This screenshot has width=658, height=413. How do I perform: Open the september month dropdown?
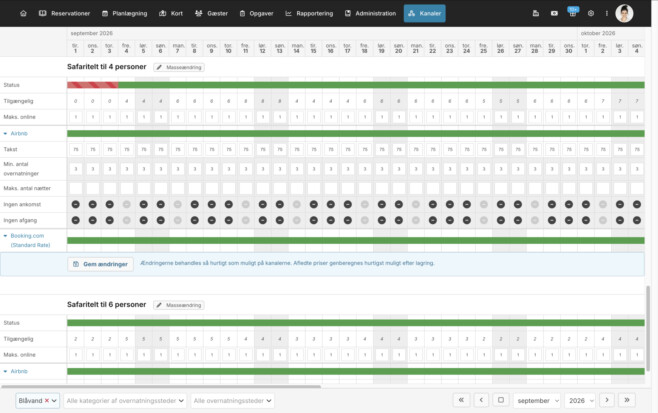537,400
